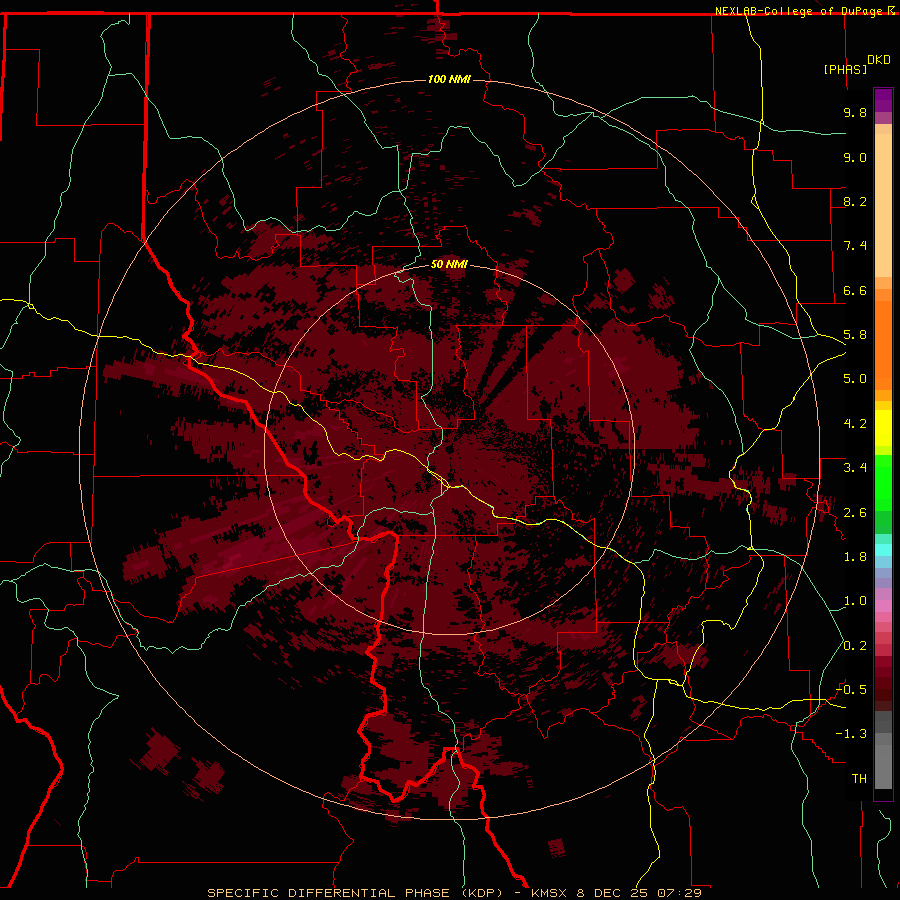900x900 pixels.
Task: Click the 1.0 scale label
Action: (x=855, y=601)
